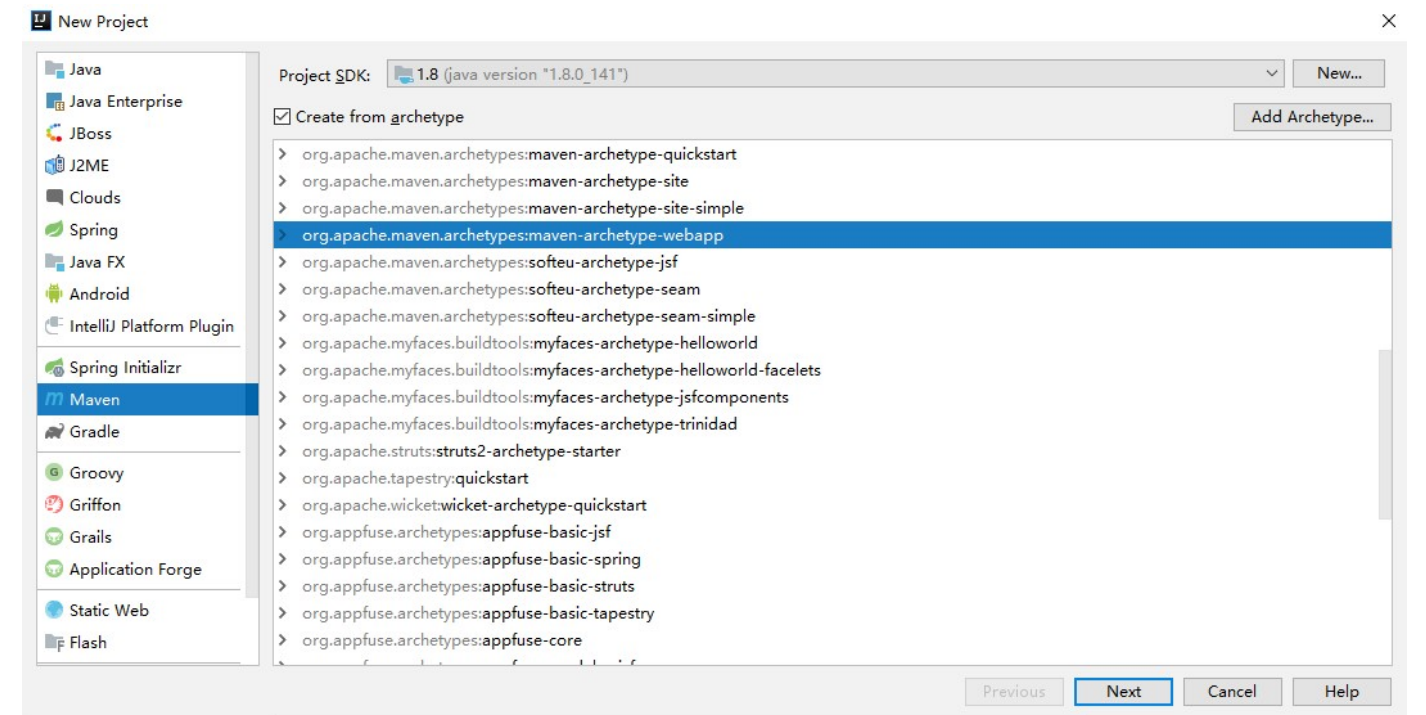
Task: Close the New Project dialog
Action: 1388,21
